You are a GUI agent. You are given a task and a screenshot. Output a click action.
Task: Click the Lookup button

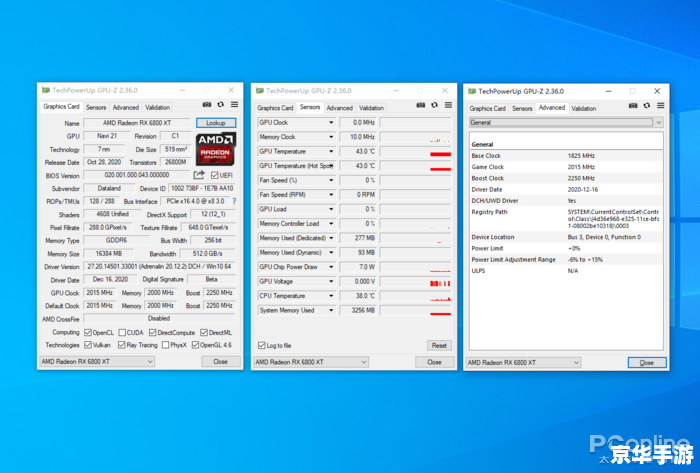pyautogui.click(x=216, y=123)
